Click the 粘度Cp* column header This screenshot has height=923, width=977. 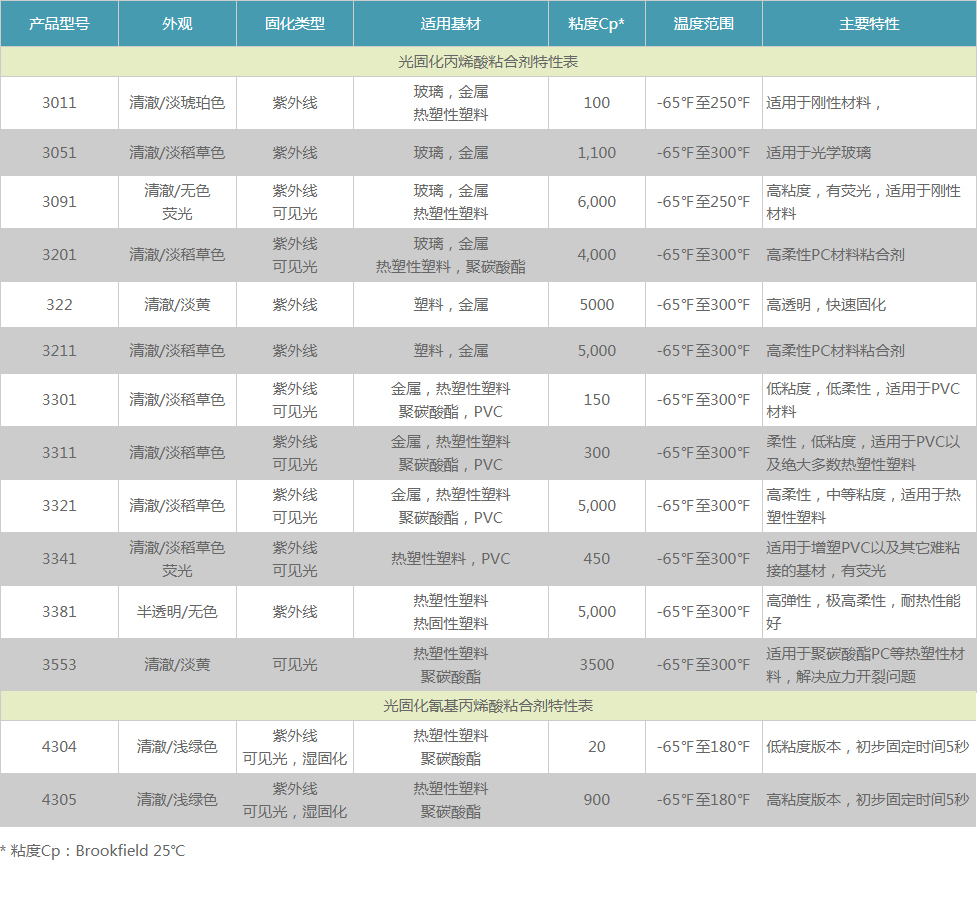pos(597,23)
